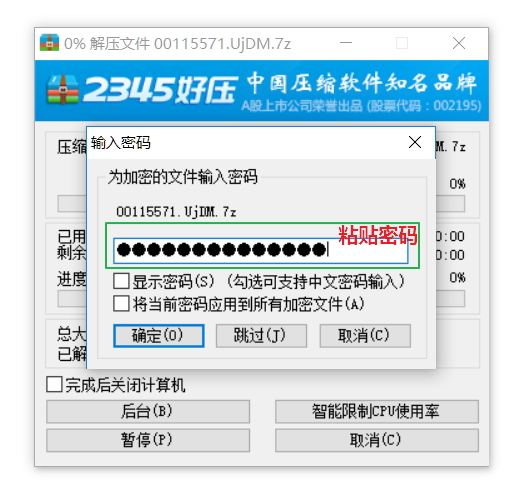The width and height of the screenshot is (527, 493).
Task: Toggle 完成后关闭计算机 checkbox
Action: point(54,384)
